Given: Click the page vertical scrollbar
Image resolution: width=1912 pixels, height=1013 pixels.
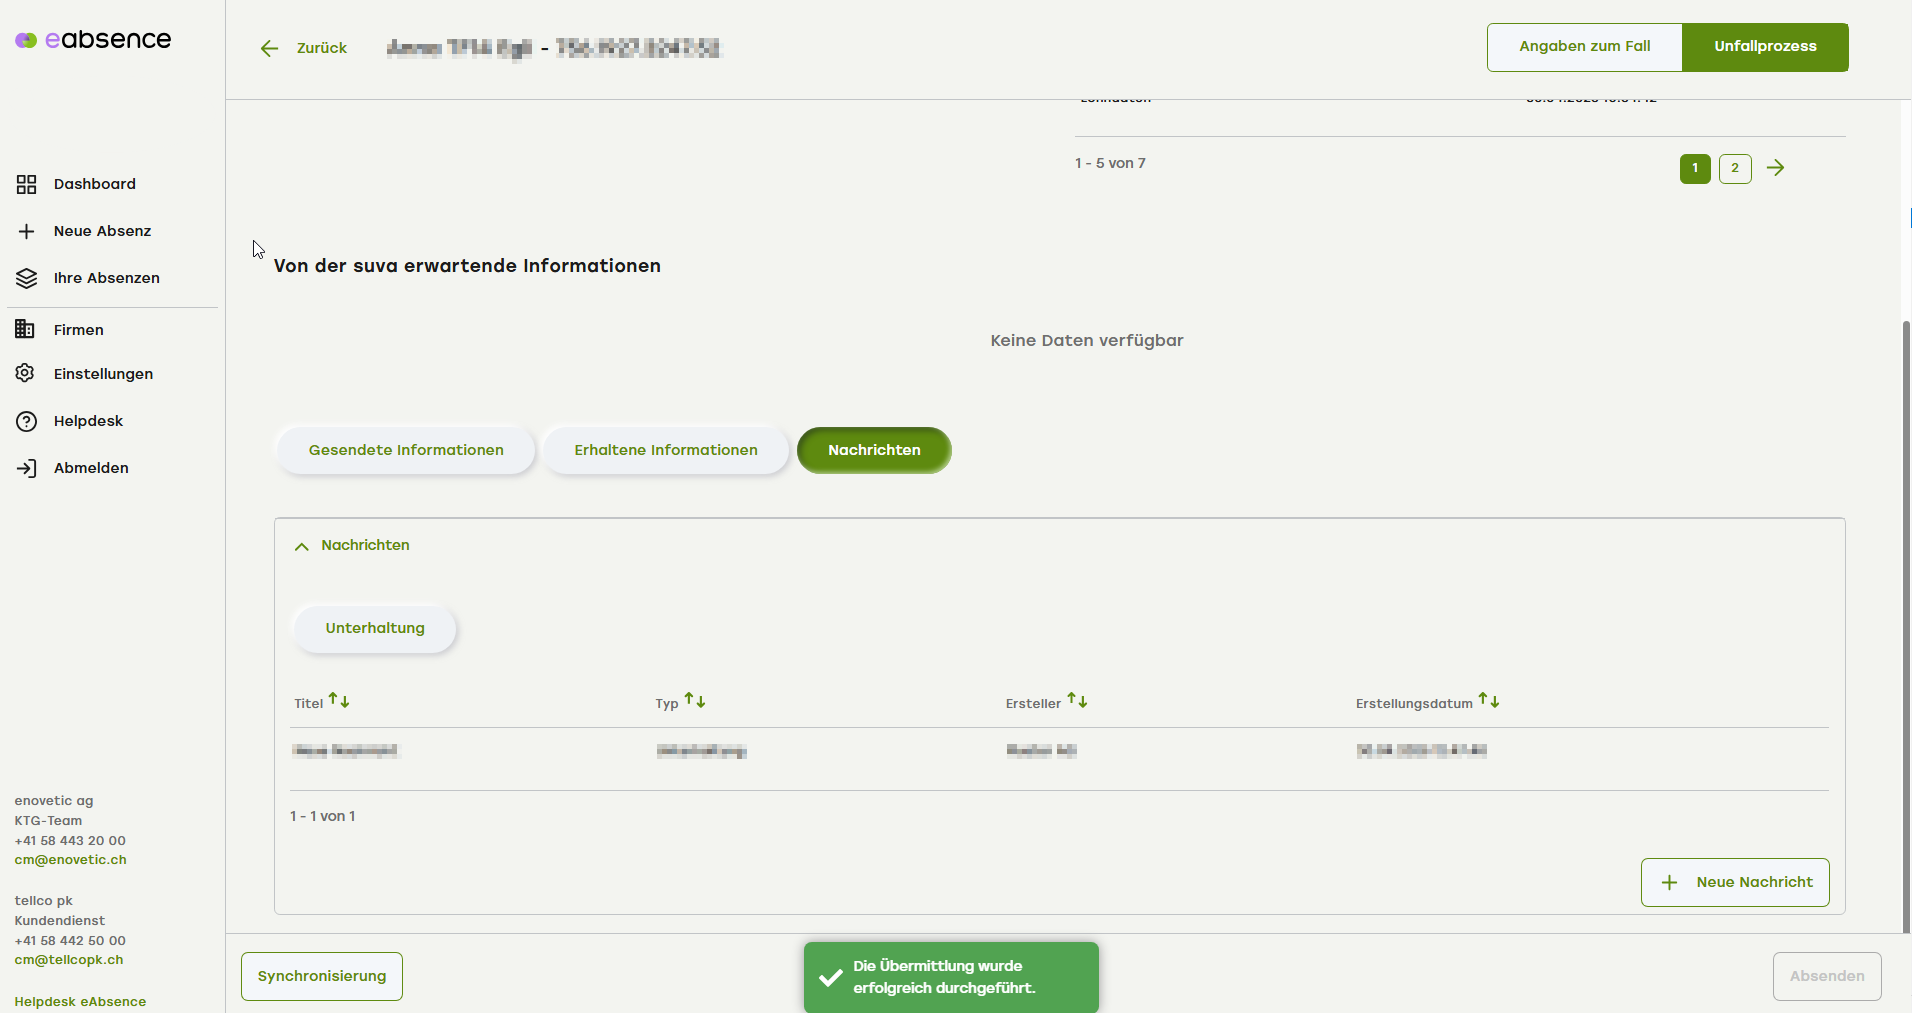Looking at the screenshot, I should tap(1906, 620).
